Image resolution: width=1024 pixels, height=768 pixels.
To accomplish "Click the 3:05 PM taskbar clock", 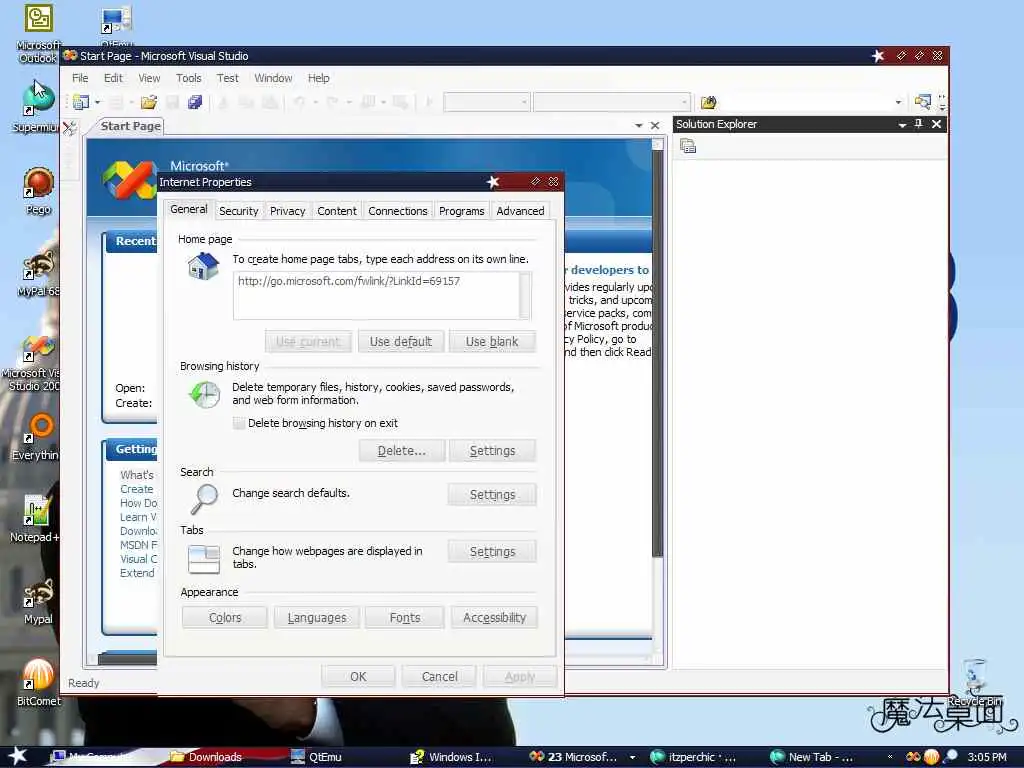I will point(987,757).
